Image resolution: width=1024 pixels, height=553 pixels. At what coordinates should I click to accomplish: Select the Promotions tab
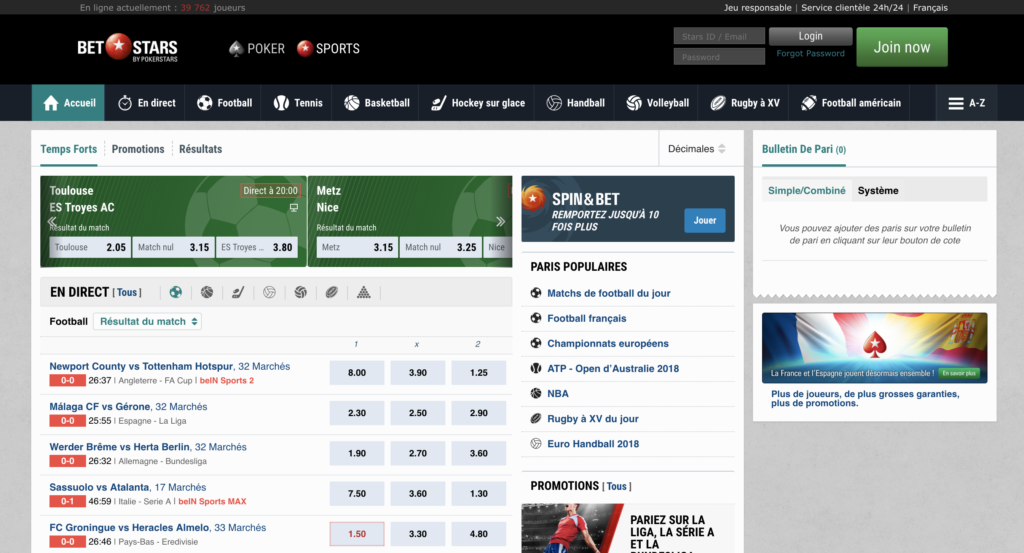pyautogui.click(x=138, y=149)
